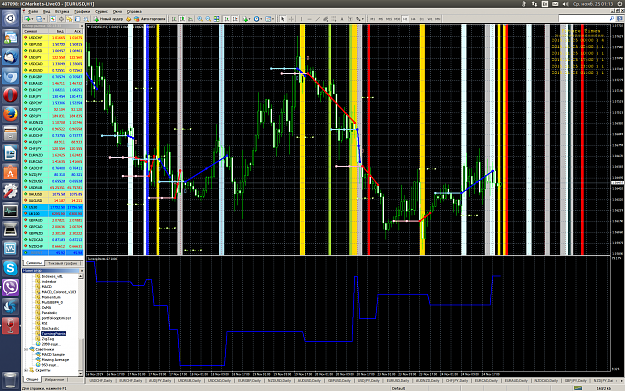The width and height of the screenshot is (625, 391).
Task: Open the Сервис menu
Action: 101,12
